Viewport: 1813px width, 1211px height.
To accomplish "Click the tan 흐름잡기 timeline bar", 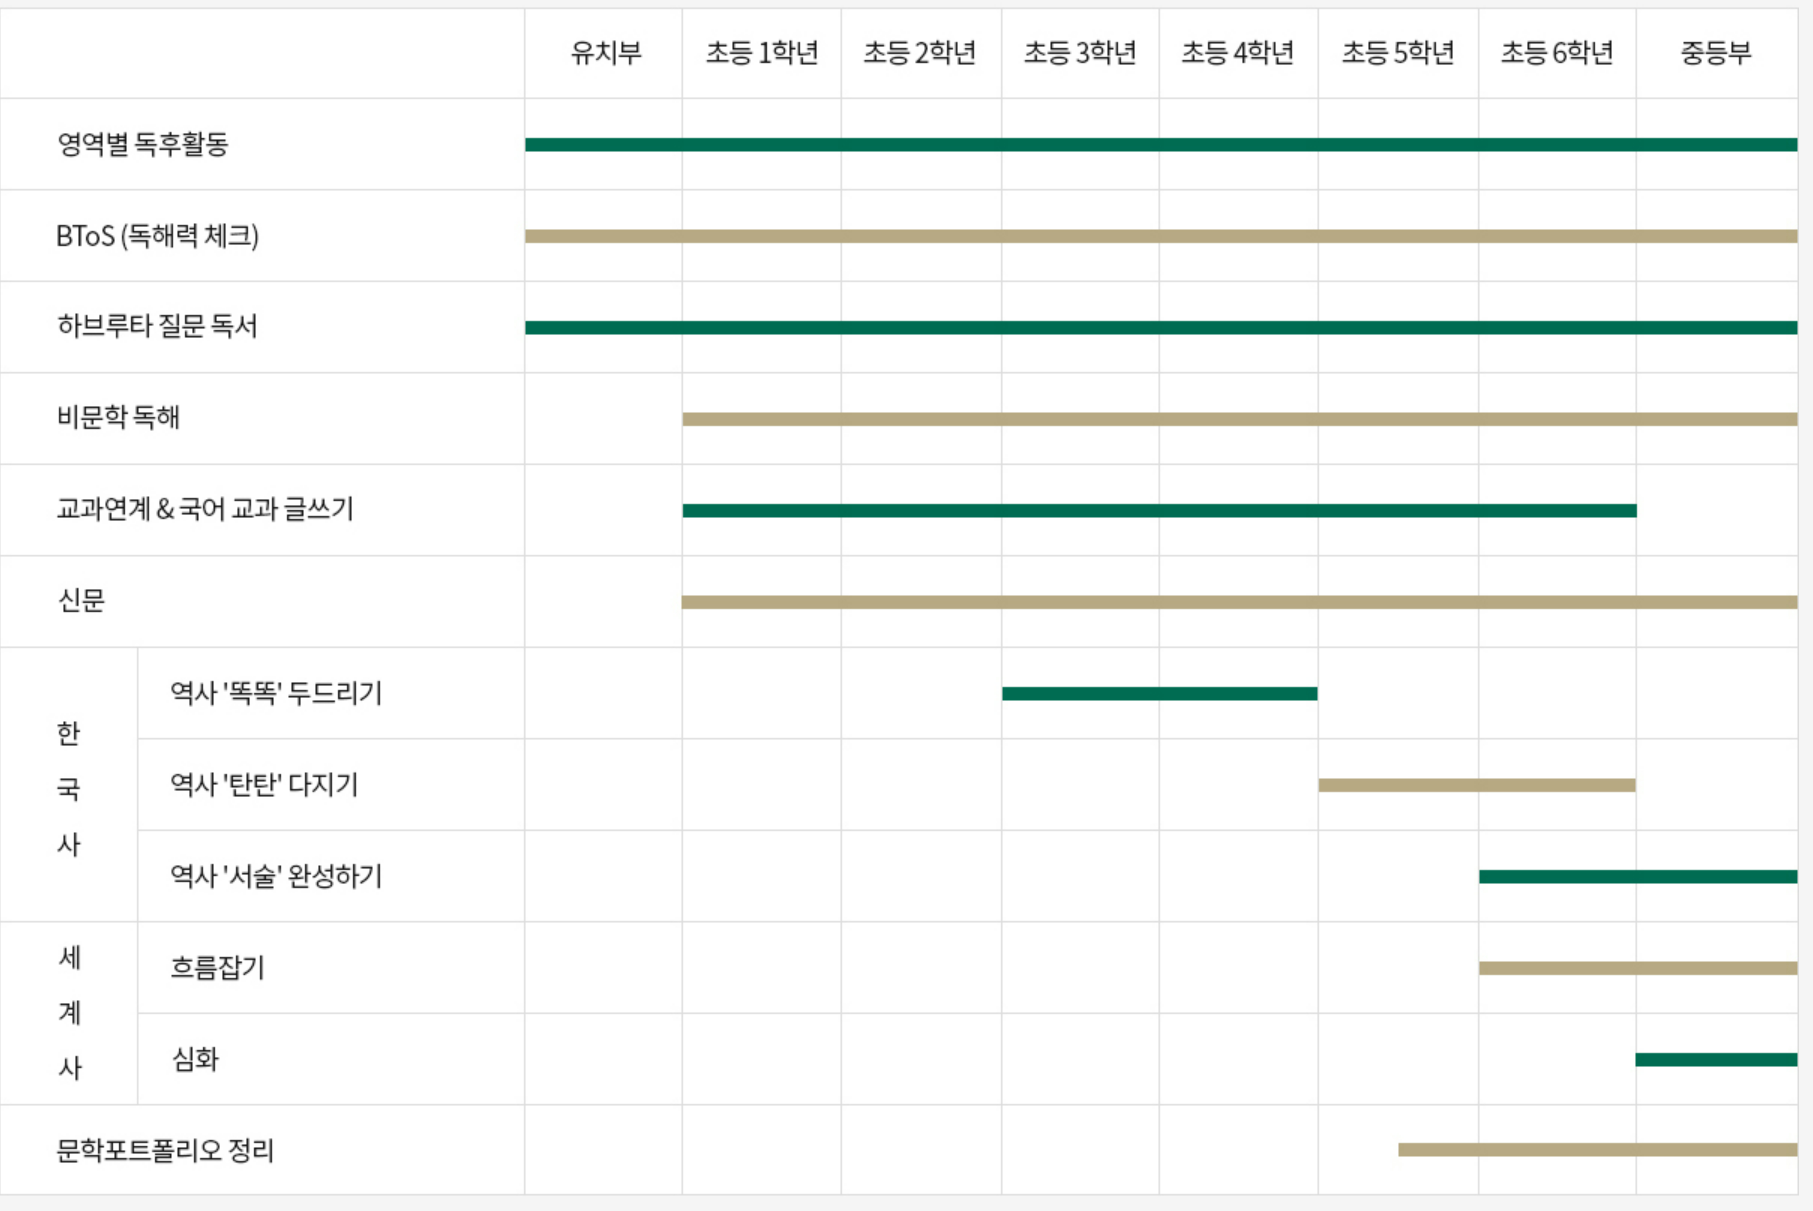I will coord(1638,968).
